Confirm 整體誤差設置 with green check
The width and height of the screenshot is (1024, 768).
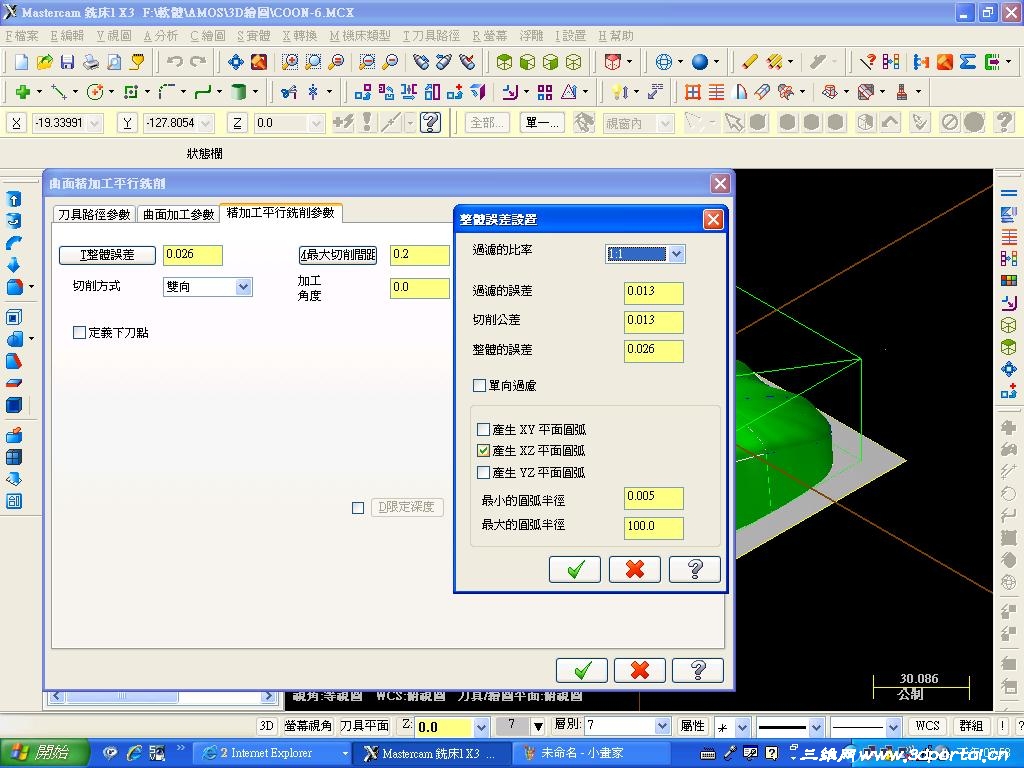point(575,569)
